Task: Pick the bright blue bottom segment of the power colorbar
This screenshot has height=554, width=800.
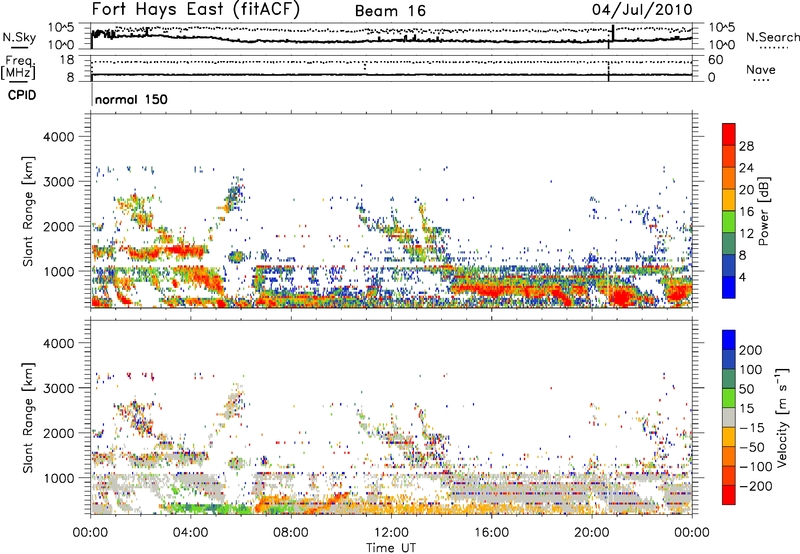Action: tap(729, 287)
